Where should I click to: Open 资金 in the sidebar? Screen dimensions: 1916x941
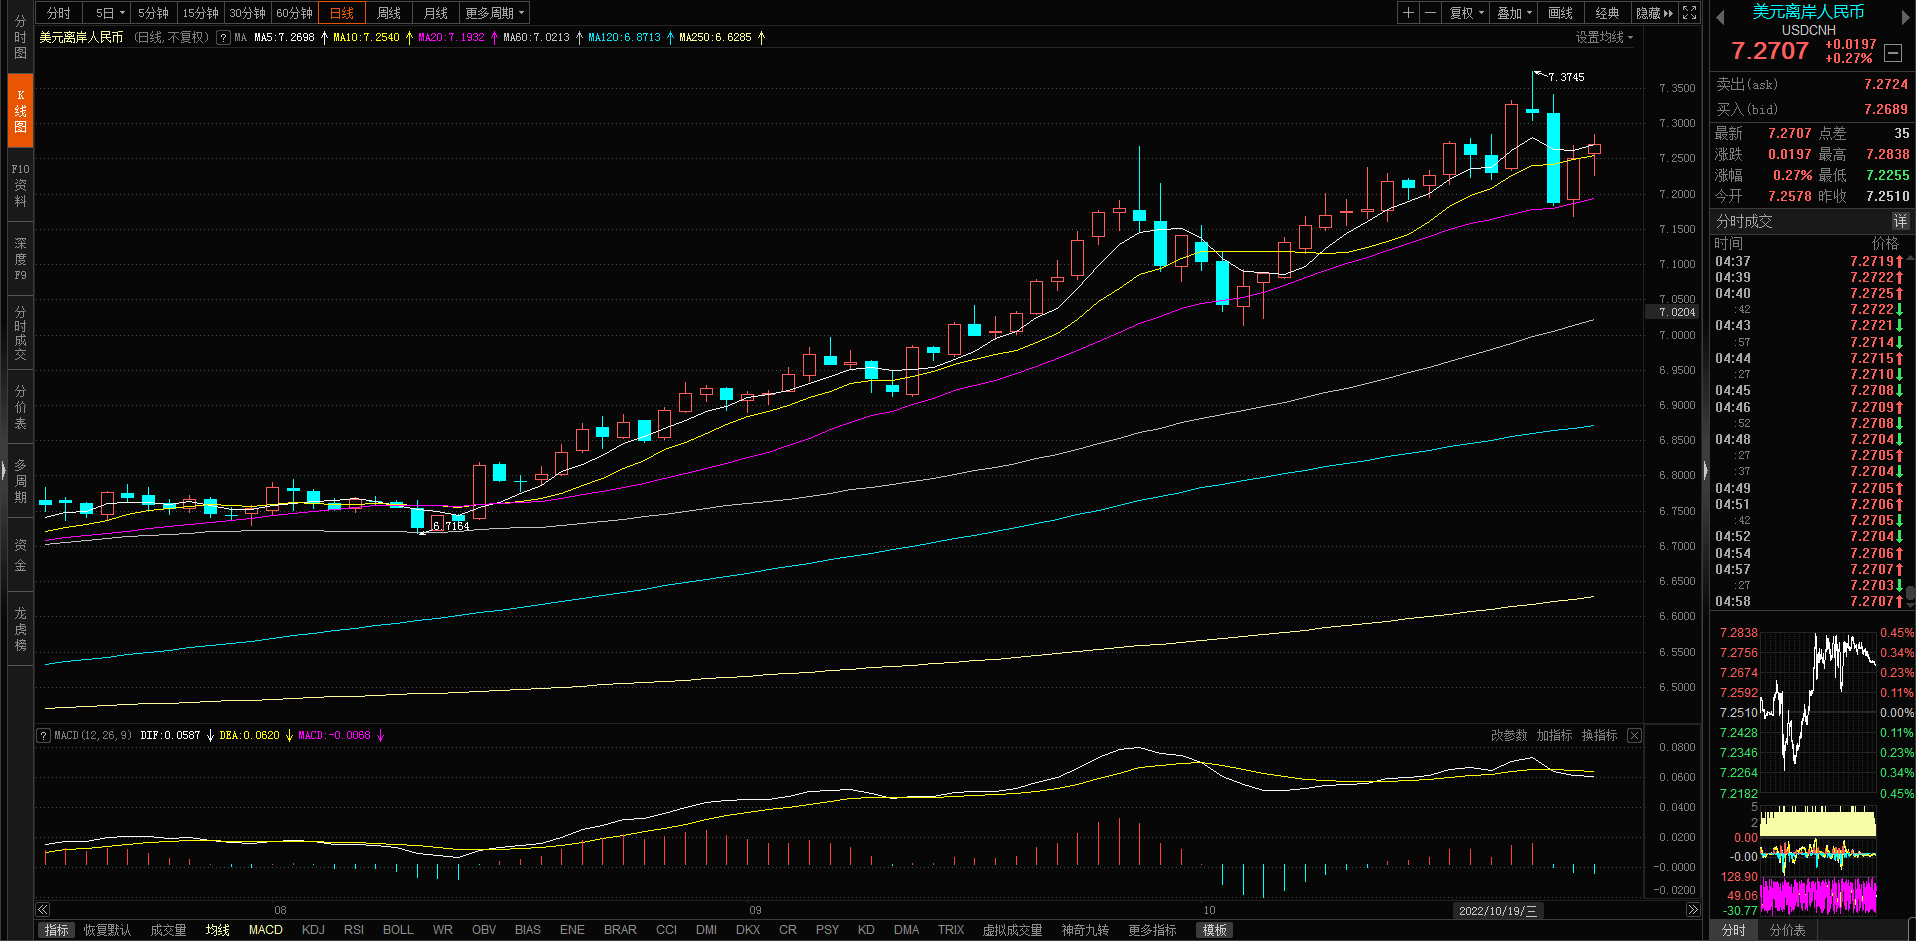click(x=20, y=555)
